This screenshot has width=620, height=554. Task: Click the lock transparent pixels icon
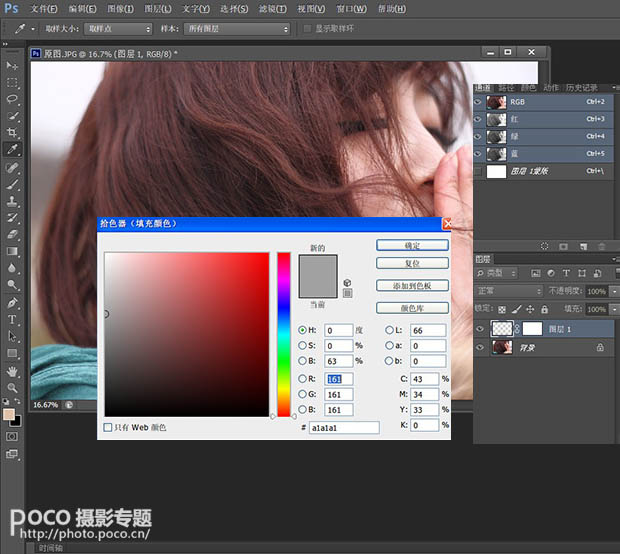coord(503,309)
